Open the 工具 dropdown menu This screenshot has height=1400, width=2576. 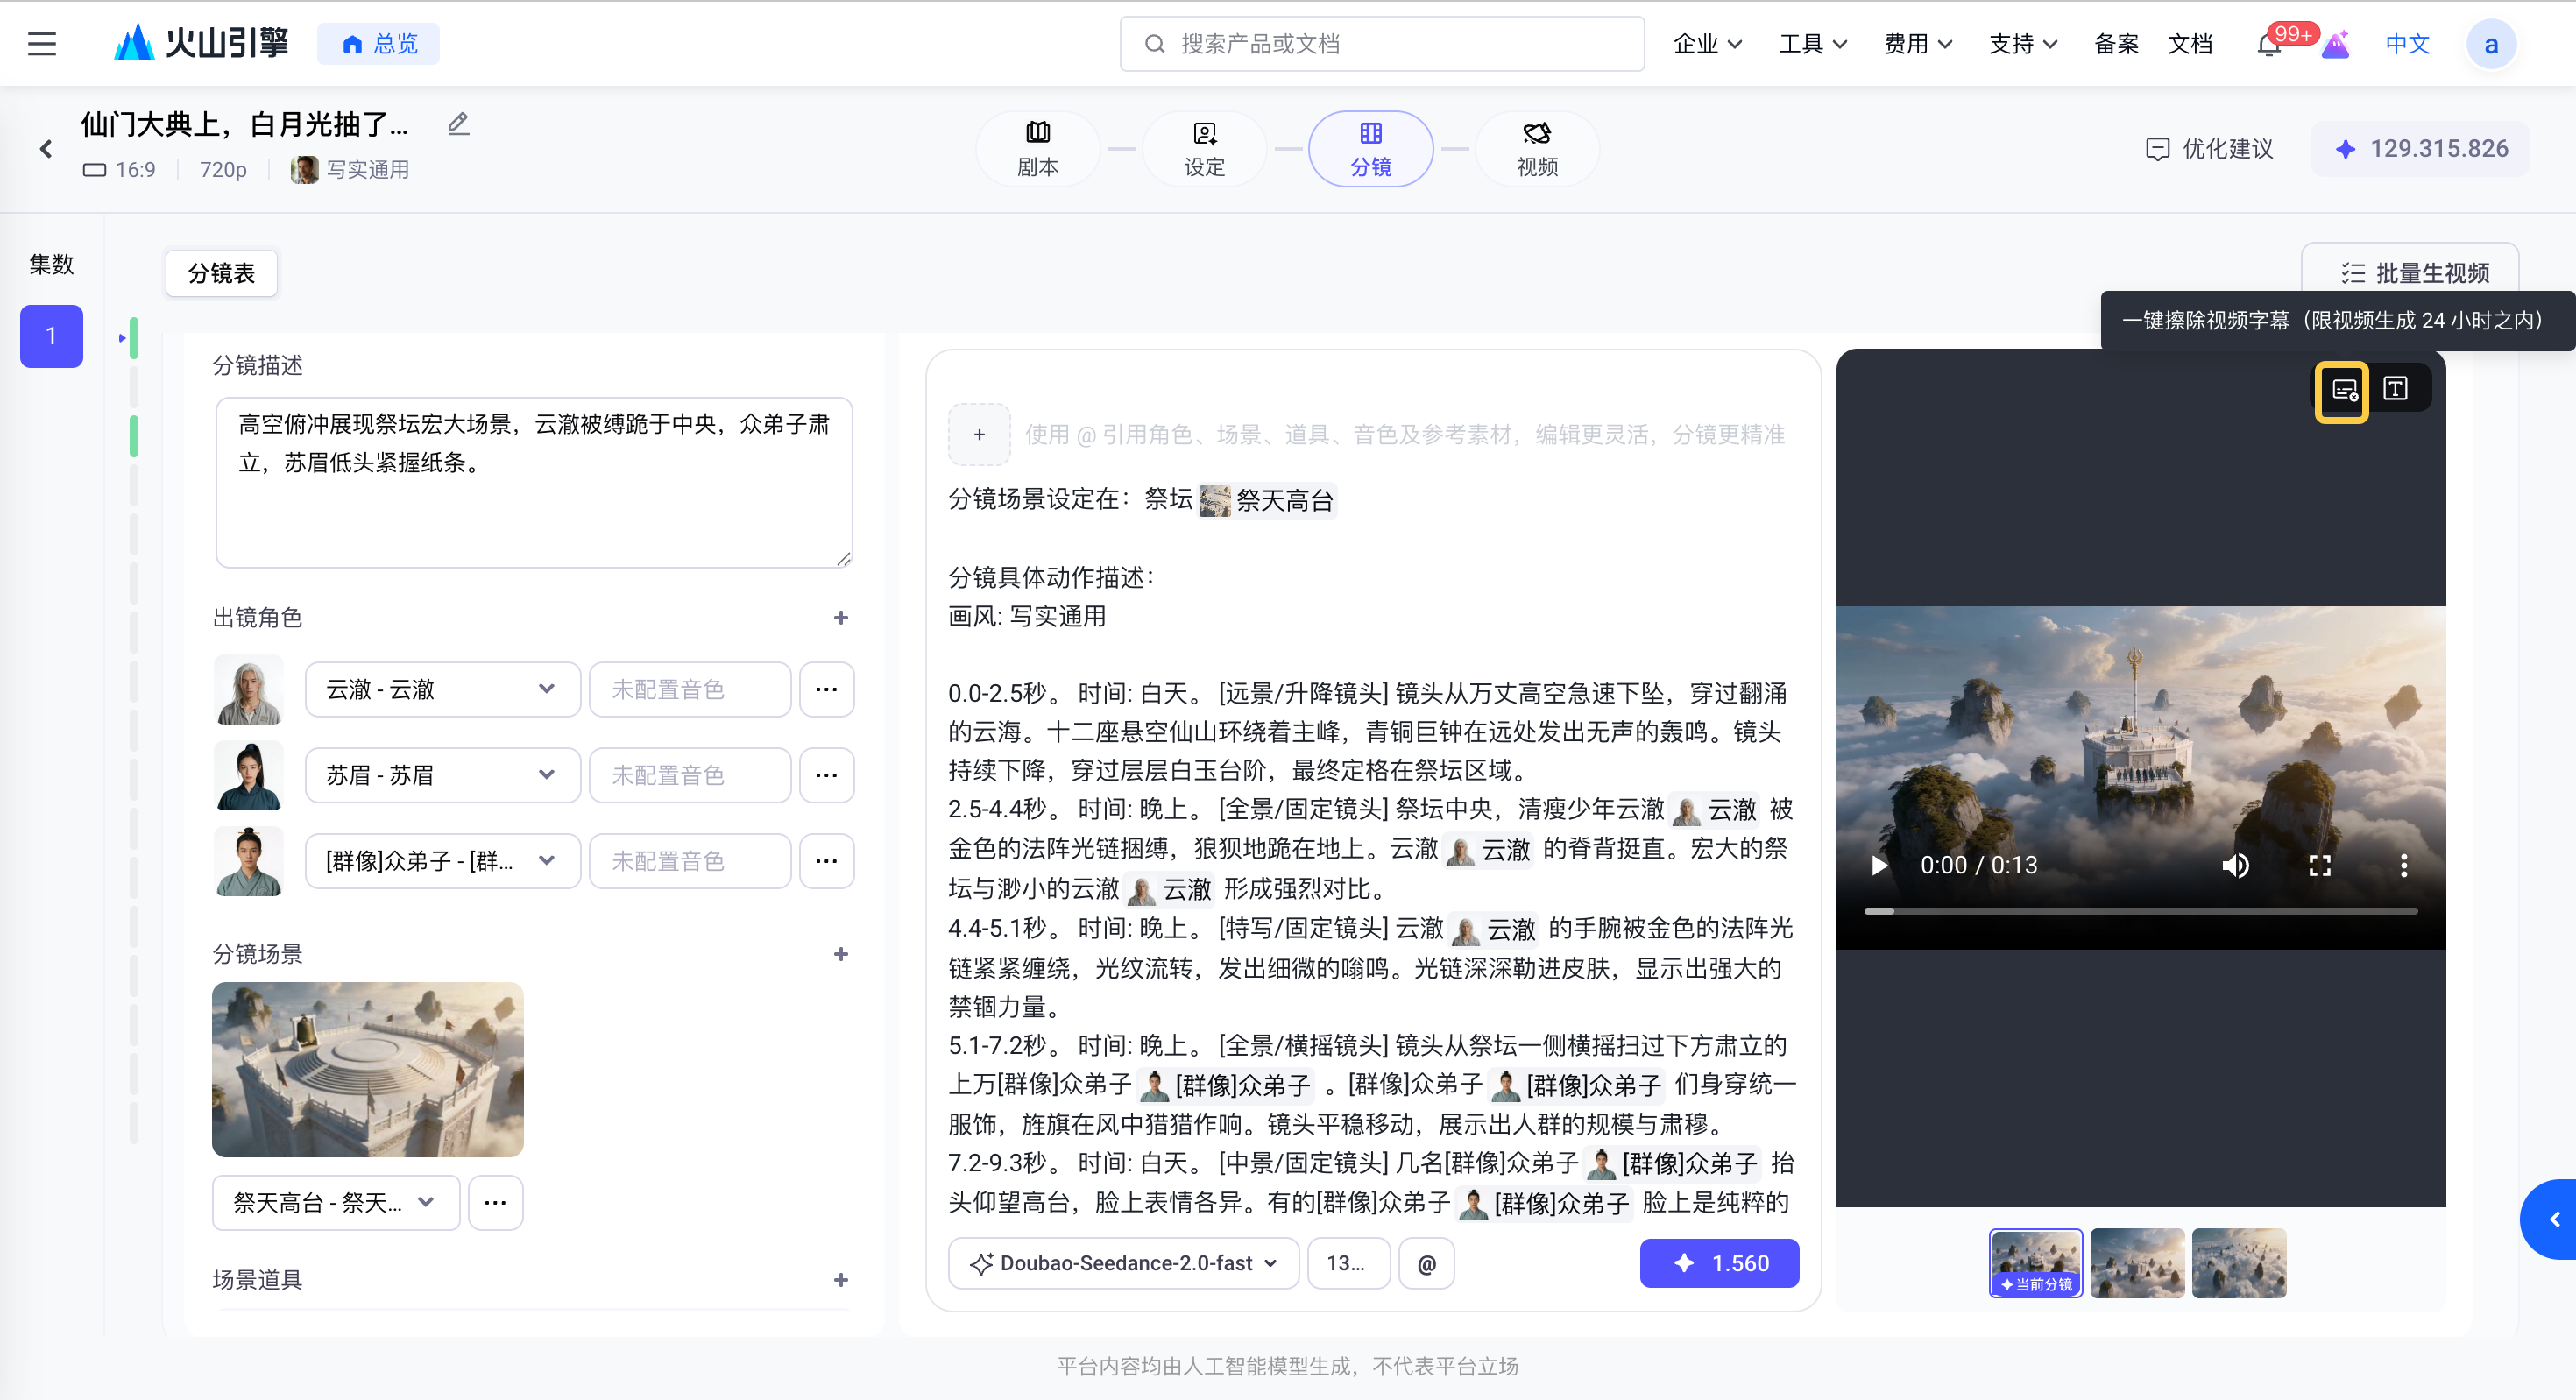point(1812,44)
